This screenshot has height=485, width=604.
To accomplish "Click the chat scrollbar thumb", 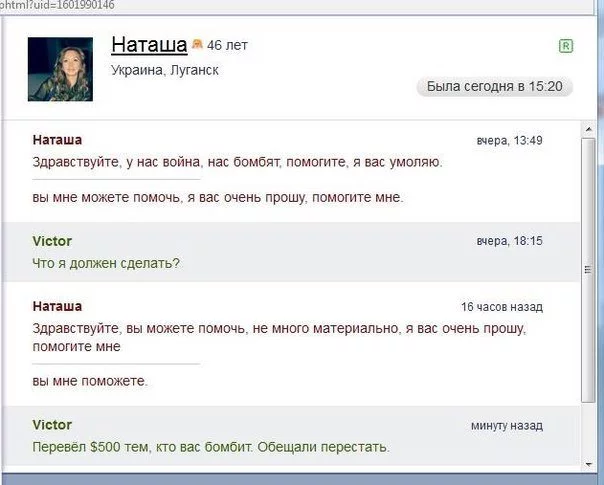I will [x=588, y=270].
